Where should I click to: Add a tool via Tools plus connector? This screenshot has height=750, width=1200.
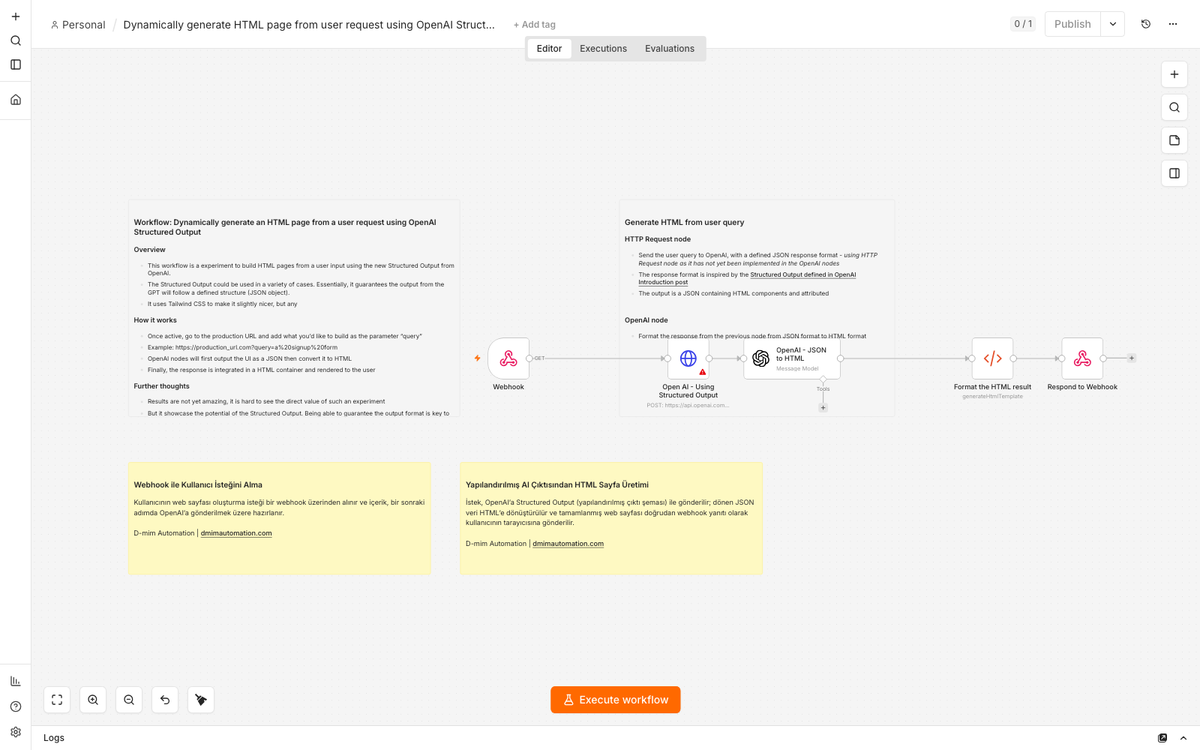(823, 408)
